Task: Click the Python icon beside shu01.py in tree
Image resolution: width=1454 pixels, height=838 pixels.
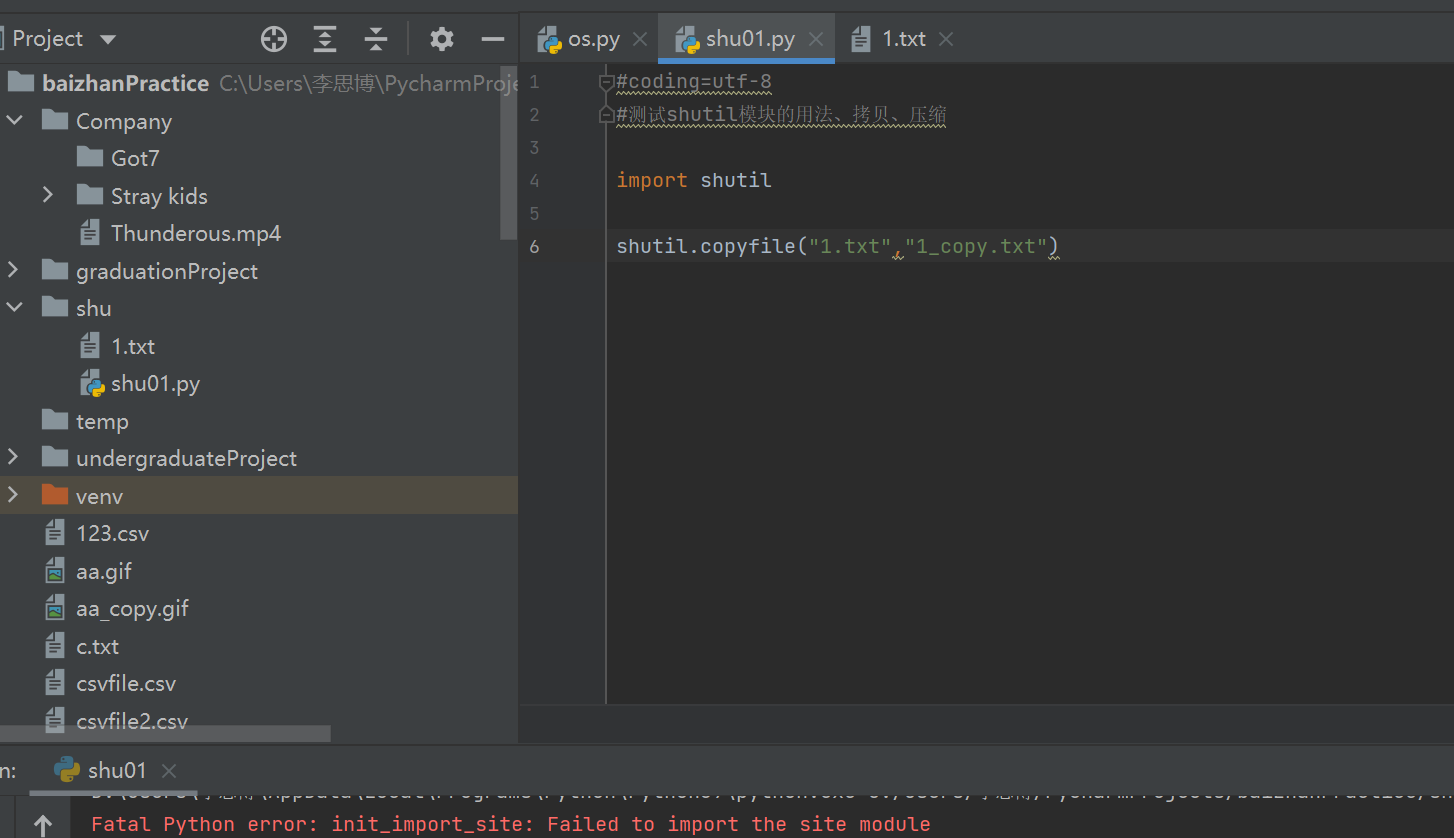Action: [x=92, y=384]
